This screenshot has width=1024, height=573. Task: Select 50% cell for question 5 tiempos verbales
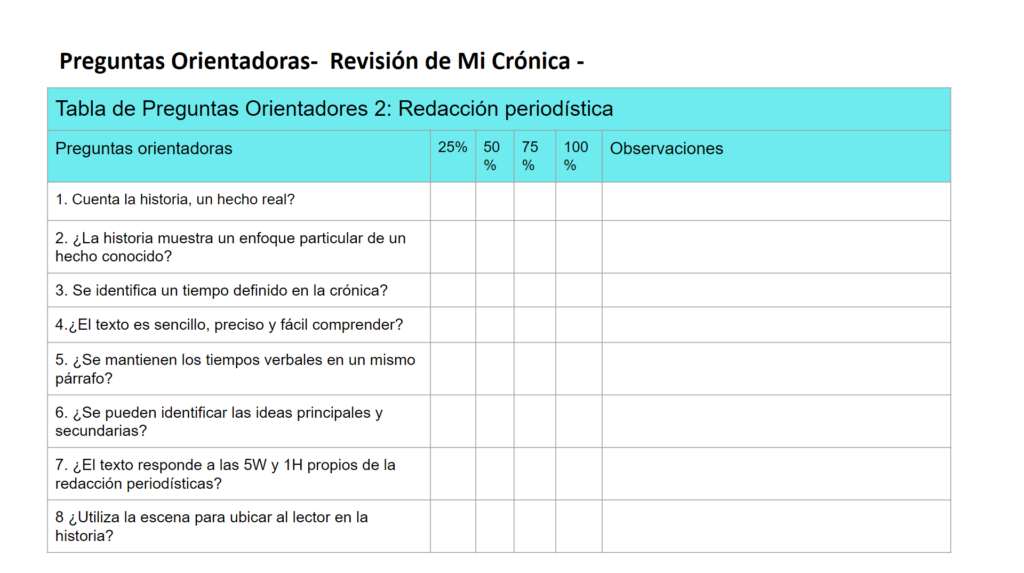(x=494, y=369)
